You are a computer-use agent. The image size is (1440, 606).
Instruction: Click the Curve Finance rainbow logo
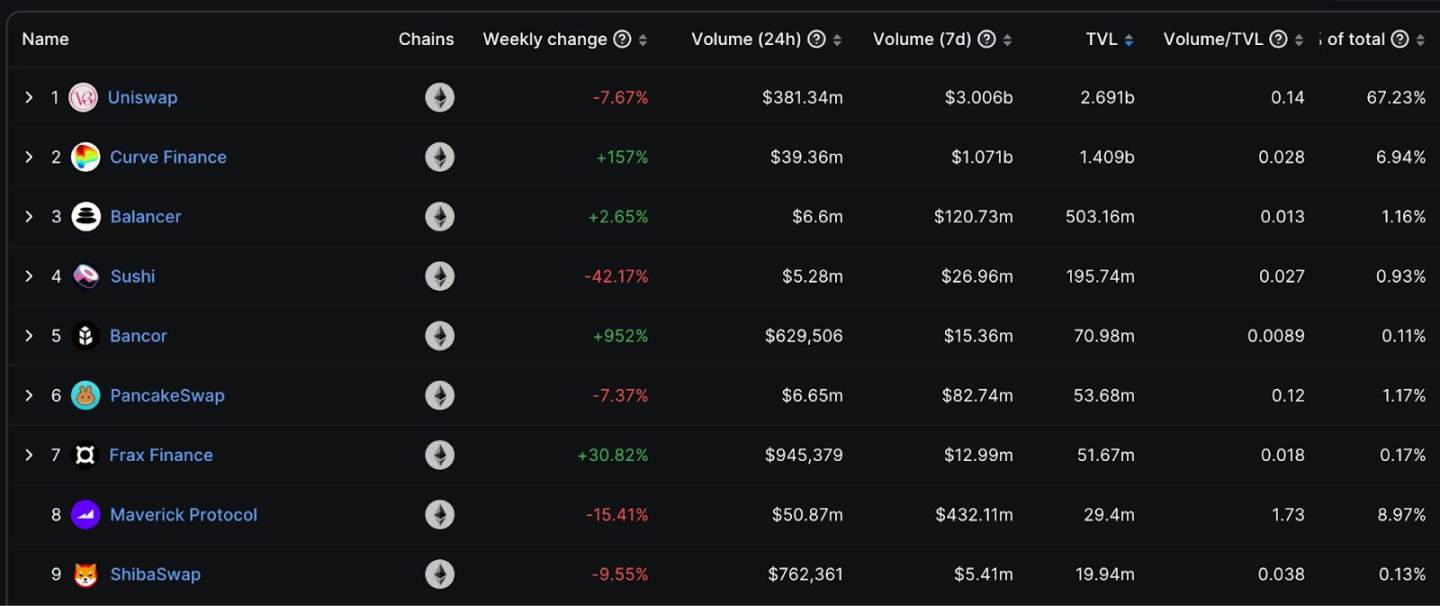point(86,157)
